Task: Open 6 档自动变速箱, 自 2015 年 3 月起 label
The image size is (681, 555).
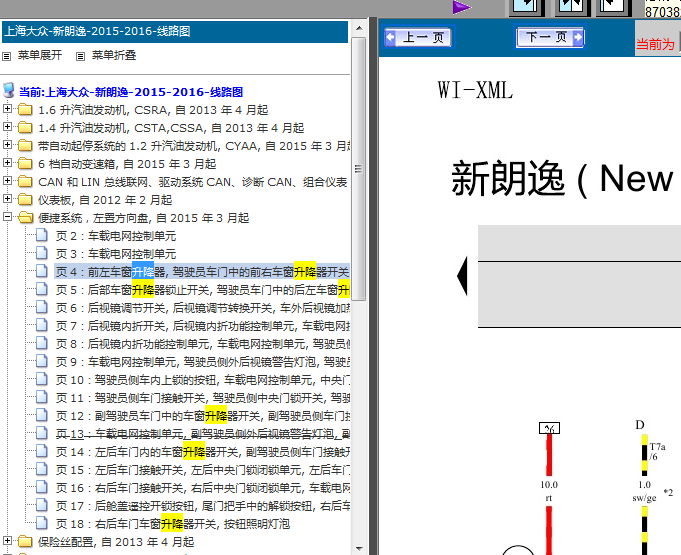Action: pos(127,164)
